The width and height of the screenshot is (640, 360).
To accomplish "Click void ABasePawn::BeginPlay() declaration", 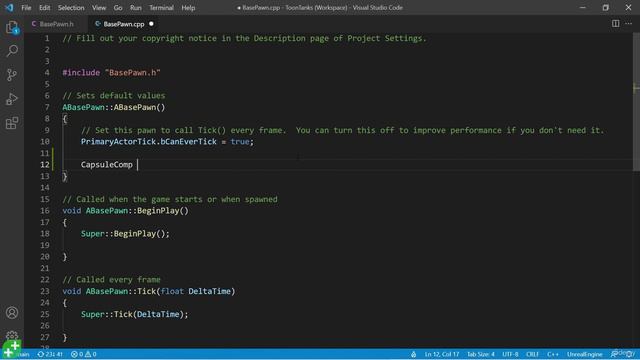I will coord(126,211).
